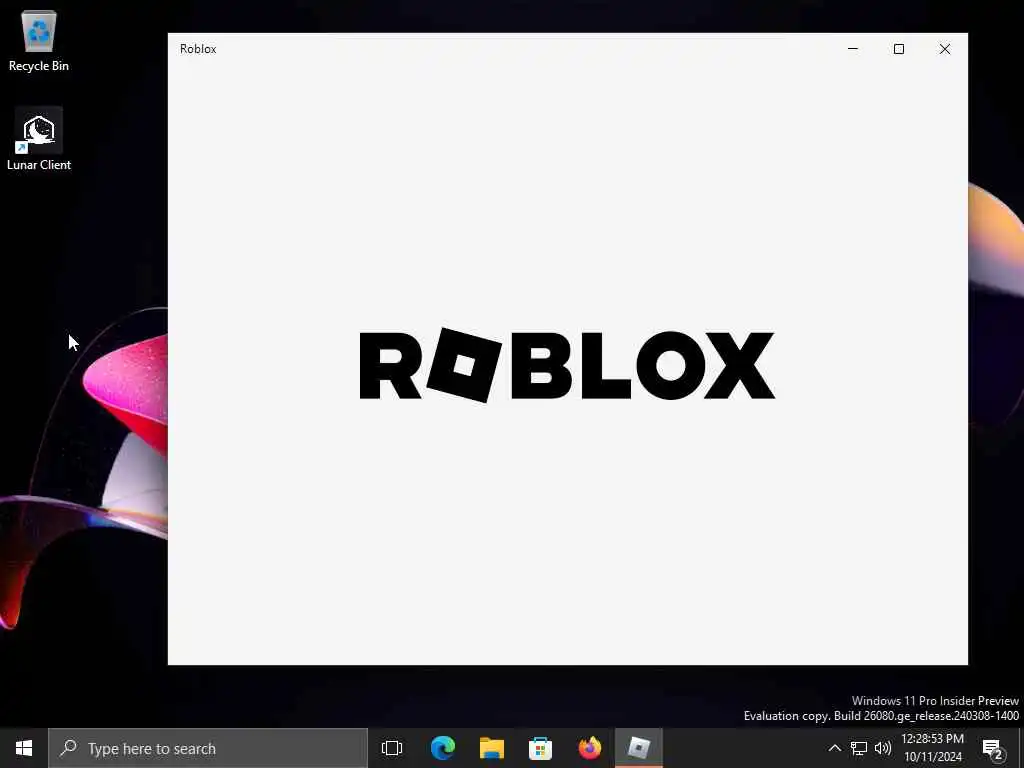Open Microsoft Store from the taskbar
Image resolution: width=1024 pixels, height=768 pixels.
click(541, 748)
